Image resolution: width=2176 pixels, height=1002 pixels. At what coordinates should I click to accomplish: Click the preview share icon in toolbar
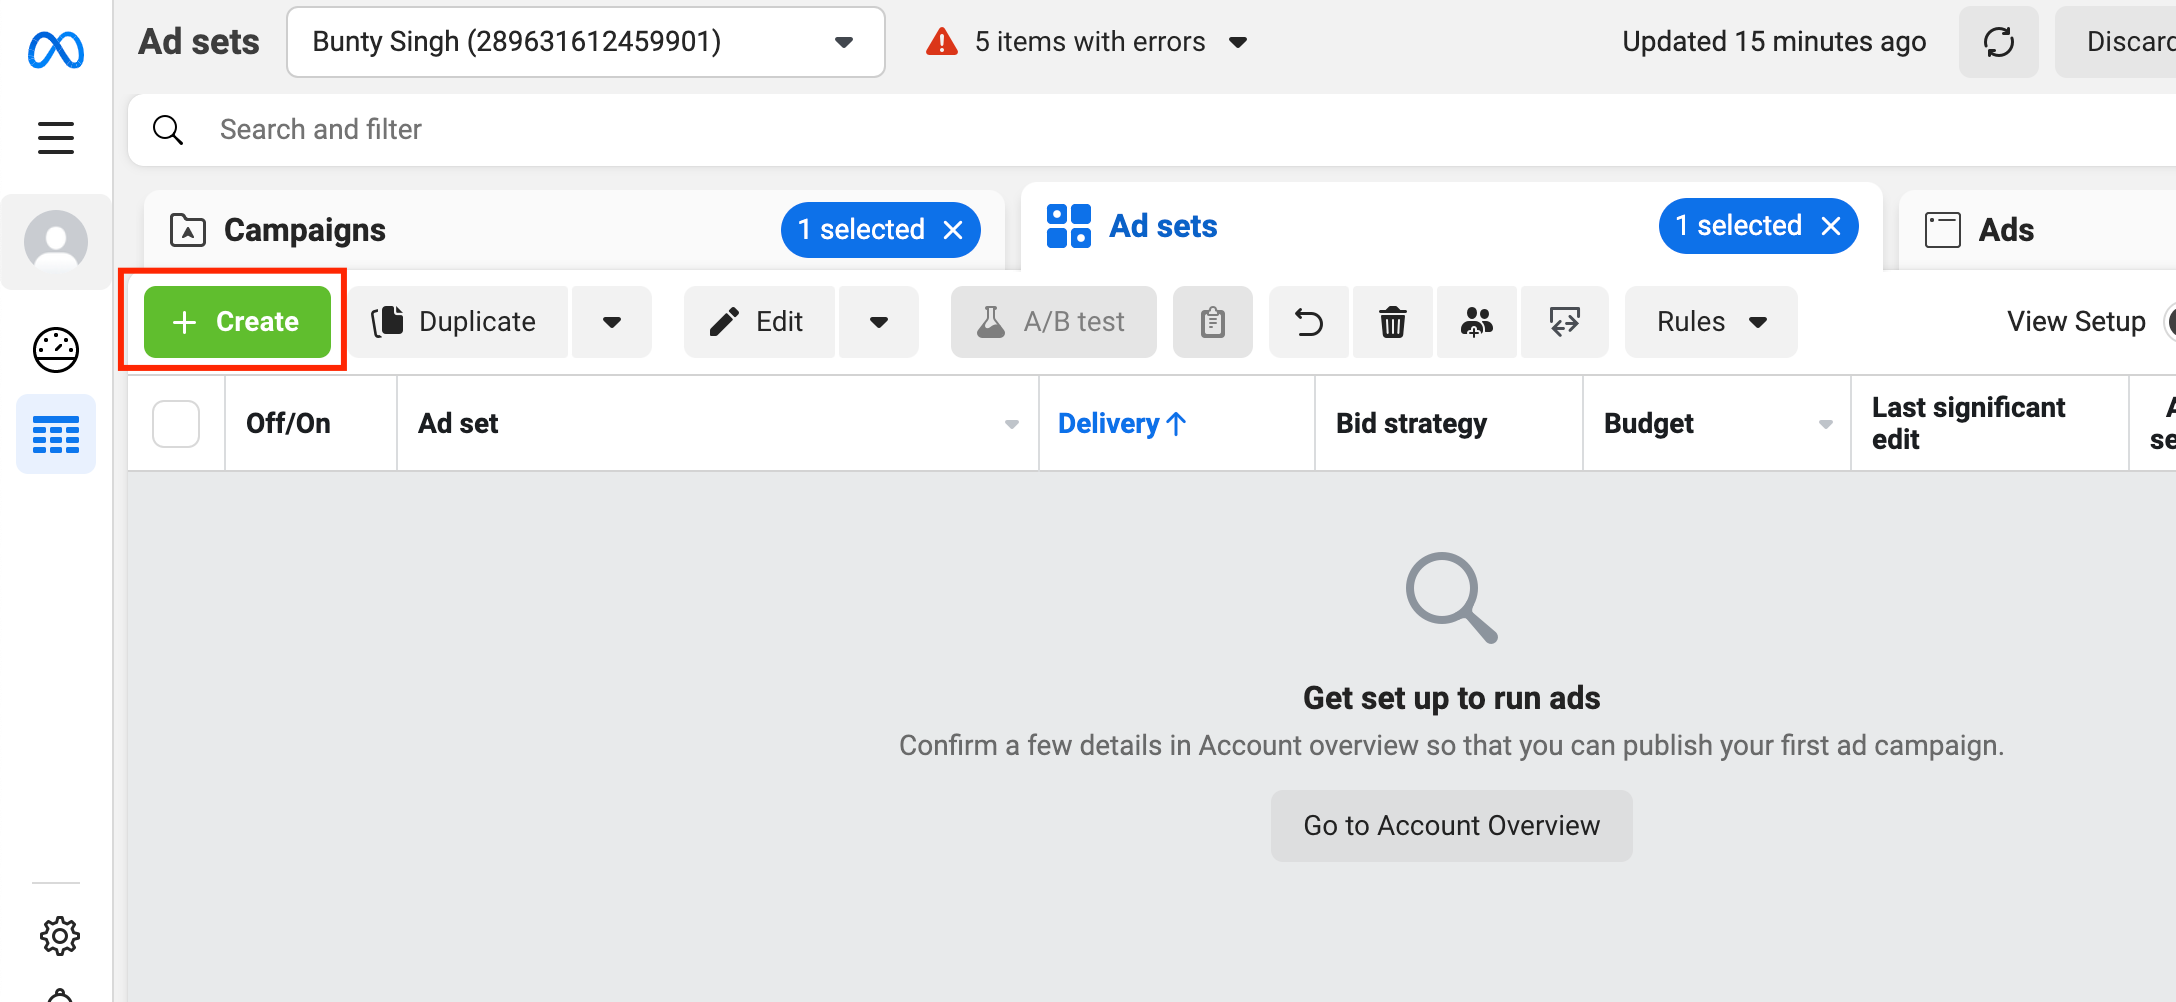1564,322
